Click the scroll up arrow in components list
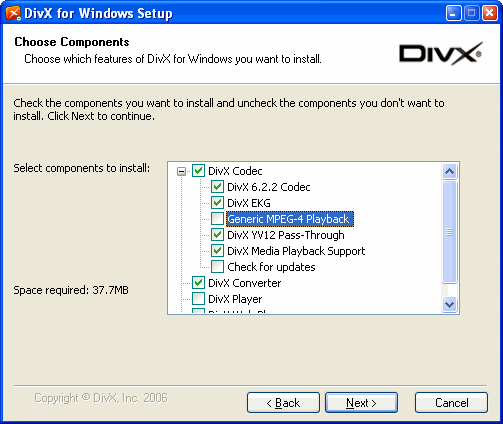503x424 pixels. pos(449,172)
